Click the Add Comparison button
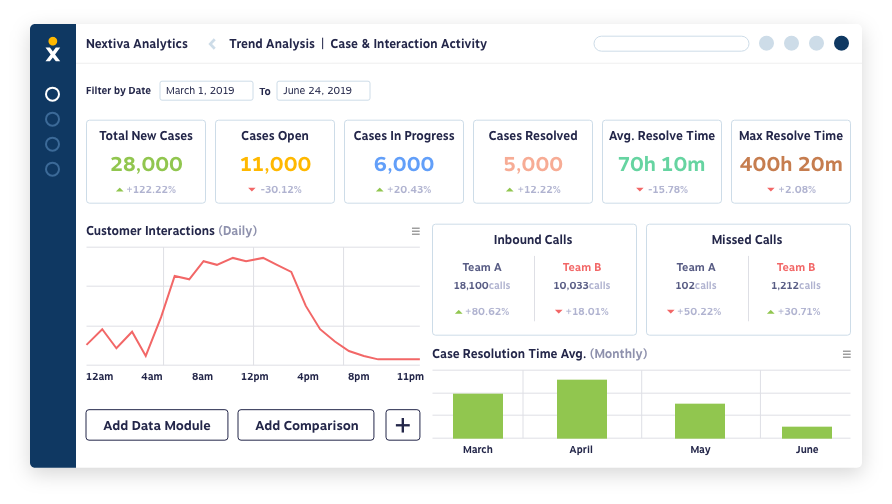 click(306, 425)
